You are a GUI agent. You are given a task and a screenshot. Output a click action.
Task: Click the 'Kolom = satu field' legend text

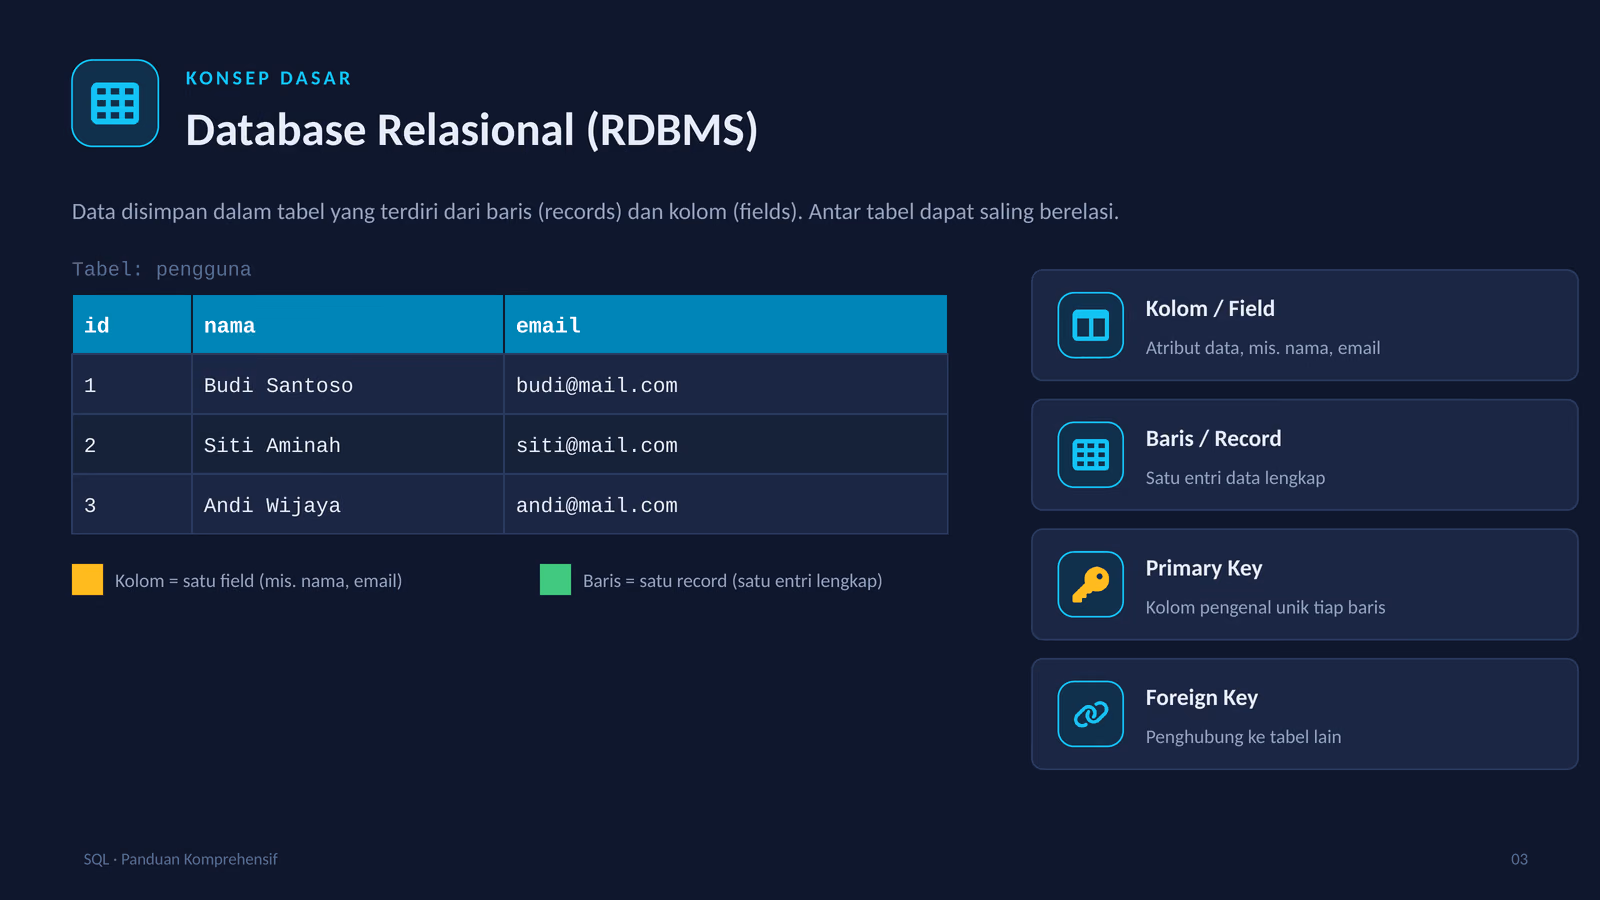pyautogui.click(x=258, y=581)
